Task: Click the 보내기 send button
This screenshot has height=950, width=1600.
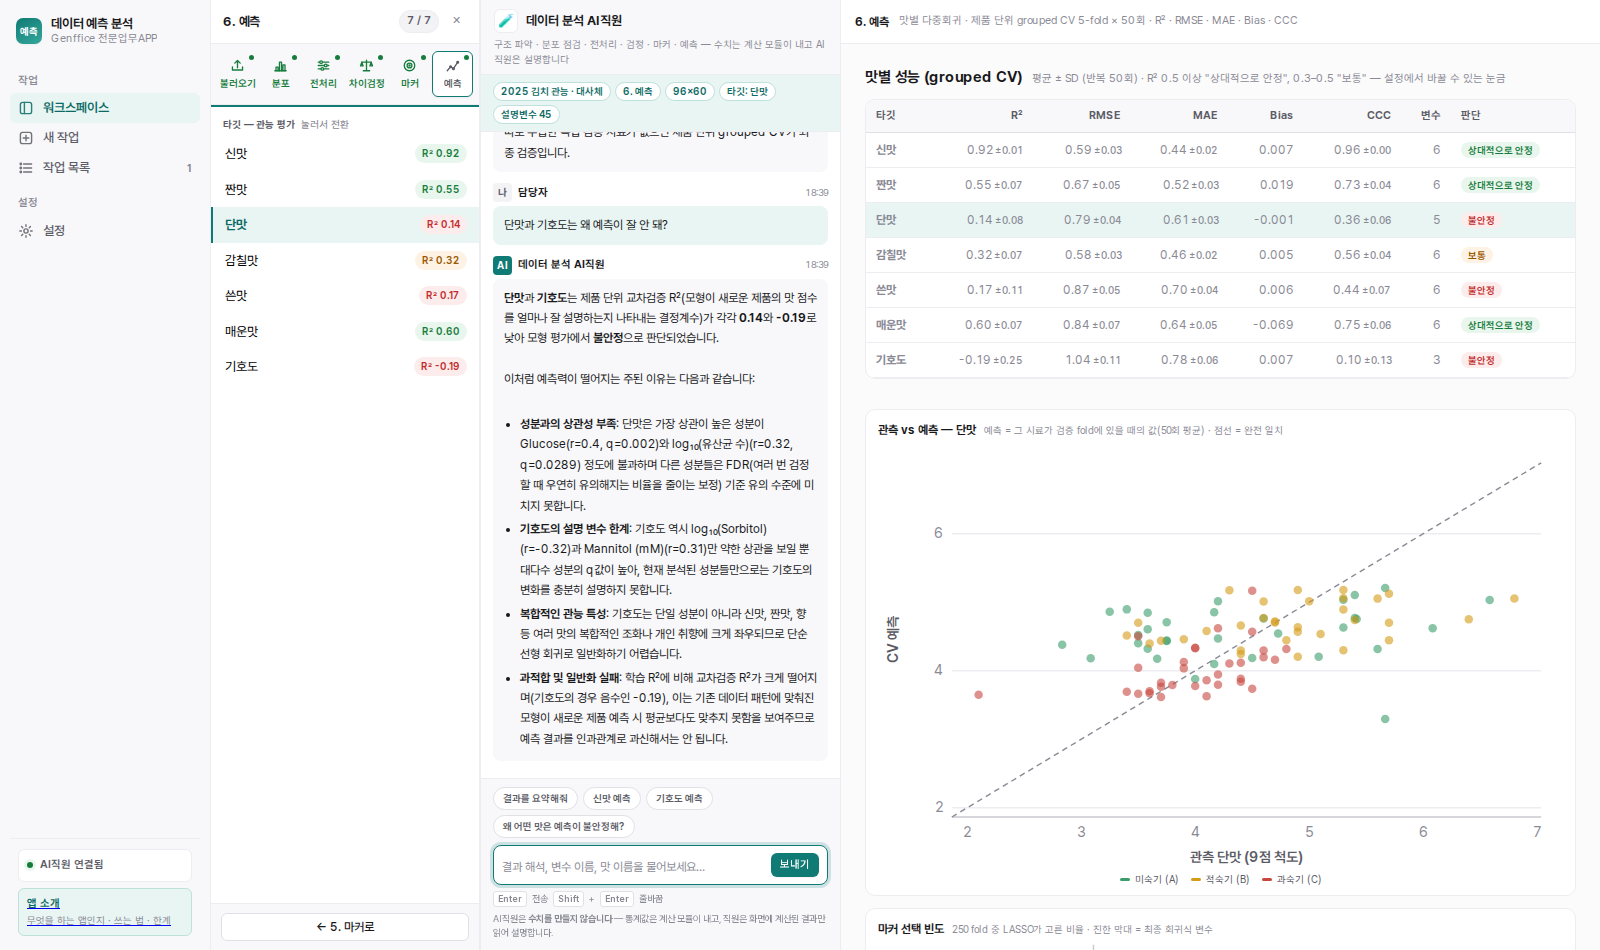Action: 795,865
